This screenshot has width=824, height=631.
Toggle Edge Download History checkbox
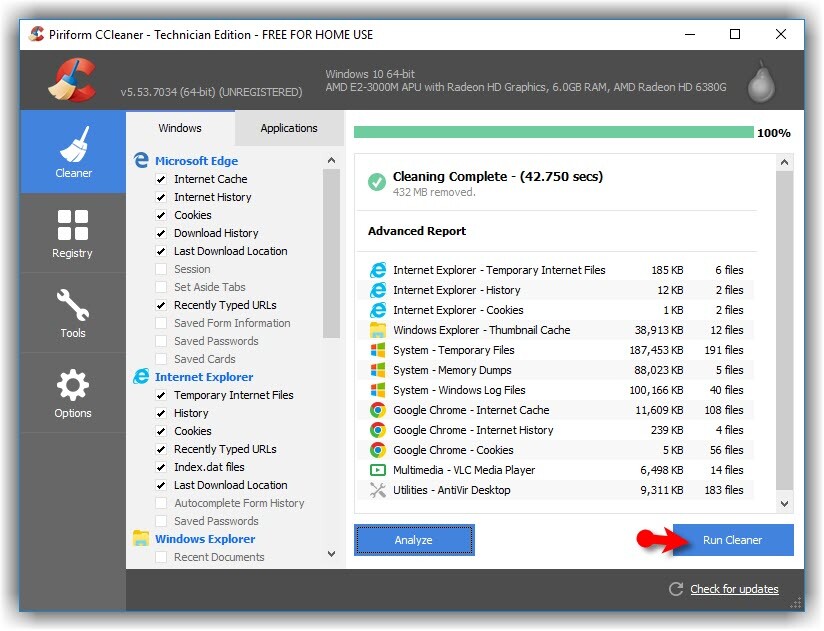click(x=161, y=233)
